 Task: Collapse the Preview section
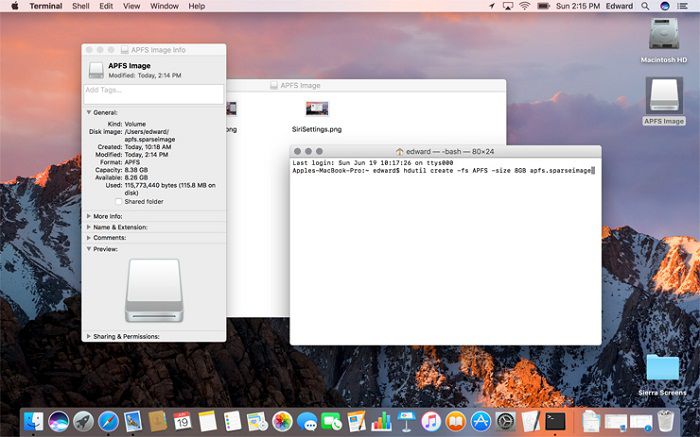point(89,249)
